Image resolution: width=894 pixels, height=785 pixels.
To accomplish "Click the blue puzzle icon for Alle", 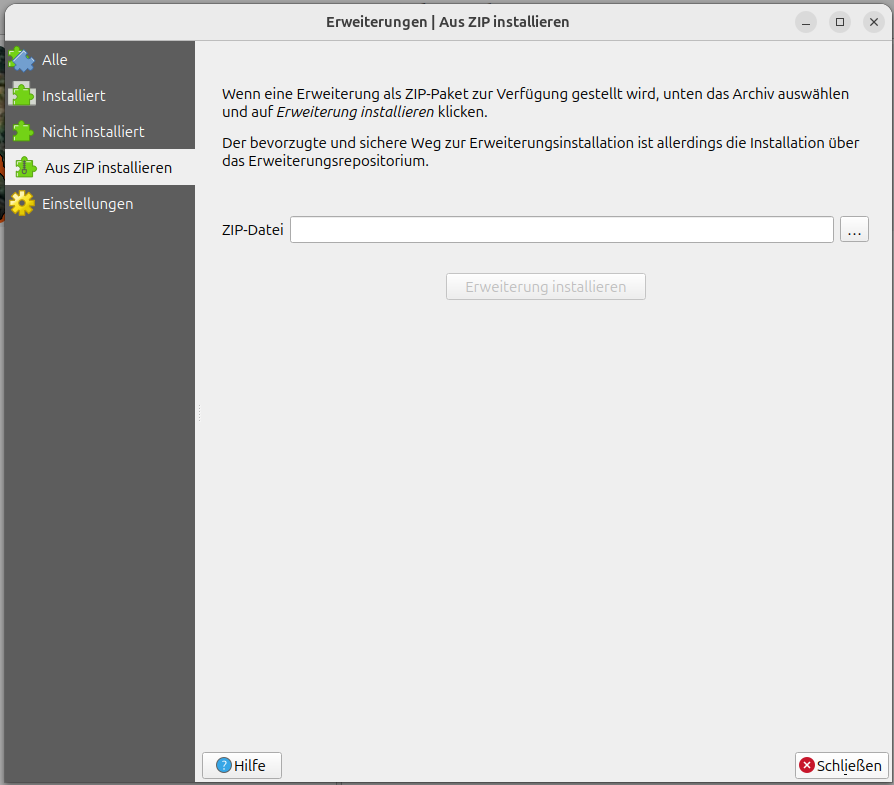I will pos(21,60).
